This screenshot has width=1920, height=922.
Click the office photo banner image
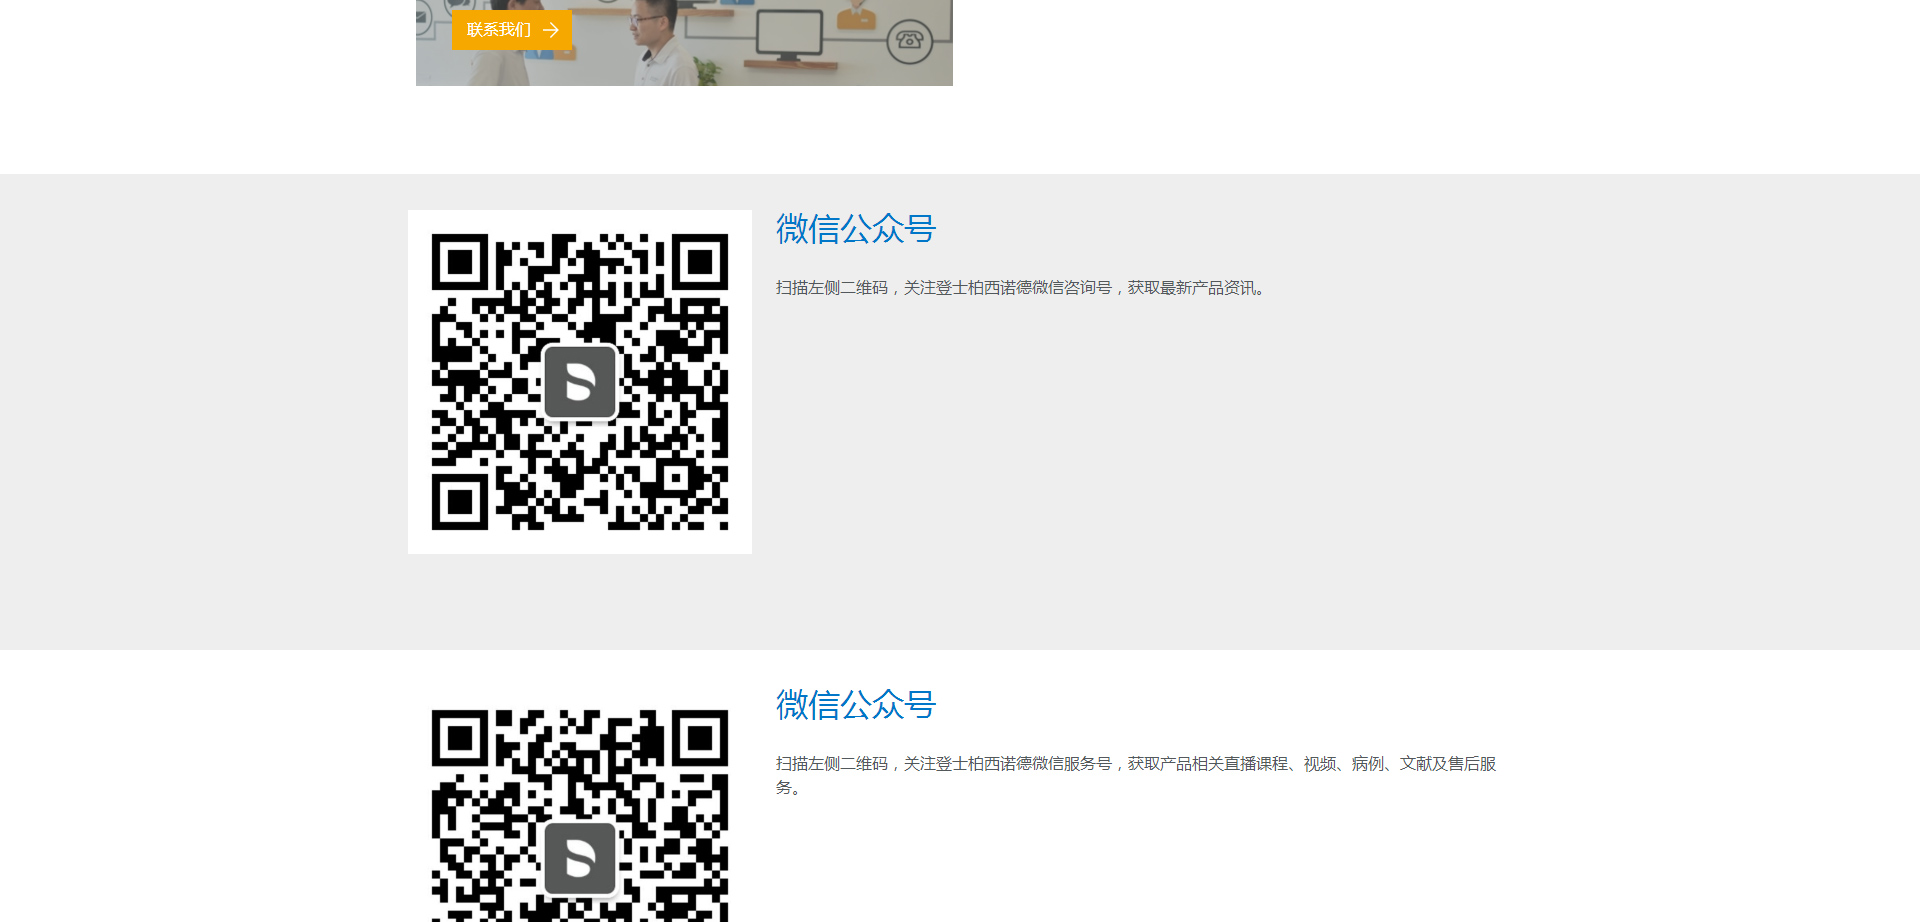click(x=684, y=43)
